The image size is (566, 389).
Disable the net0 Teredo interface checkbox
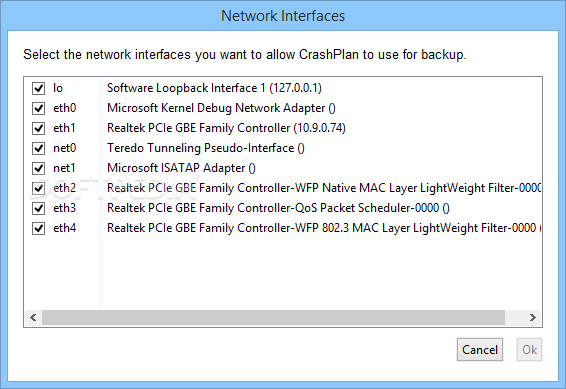click(x=38, y=148)
